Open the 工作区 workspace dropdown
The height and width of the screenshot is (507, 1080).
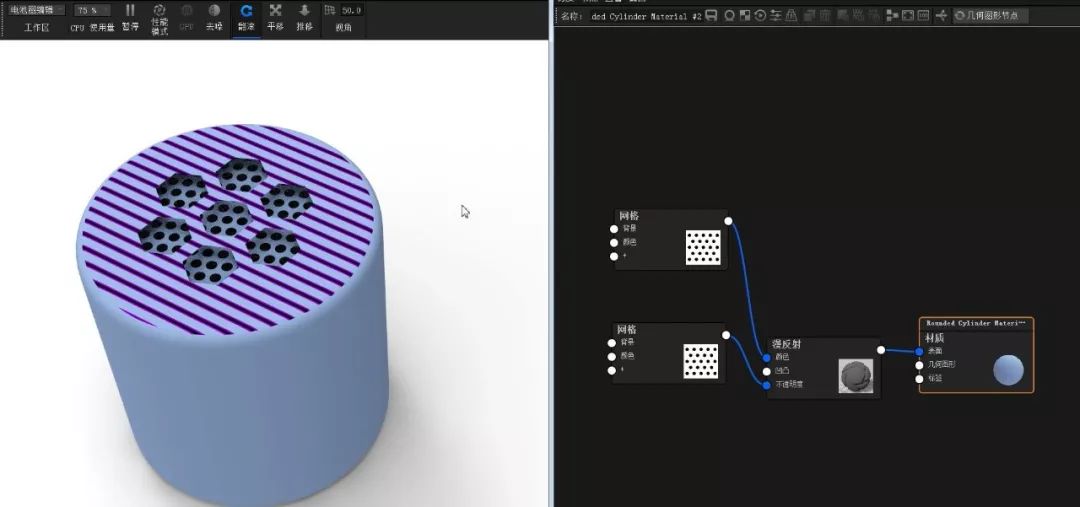coord(37,10)
